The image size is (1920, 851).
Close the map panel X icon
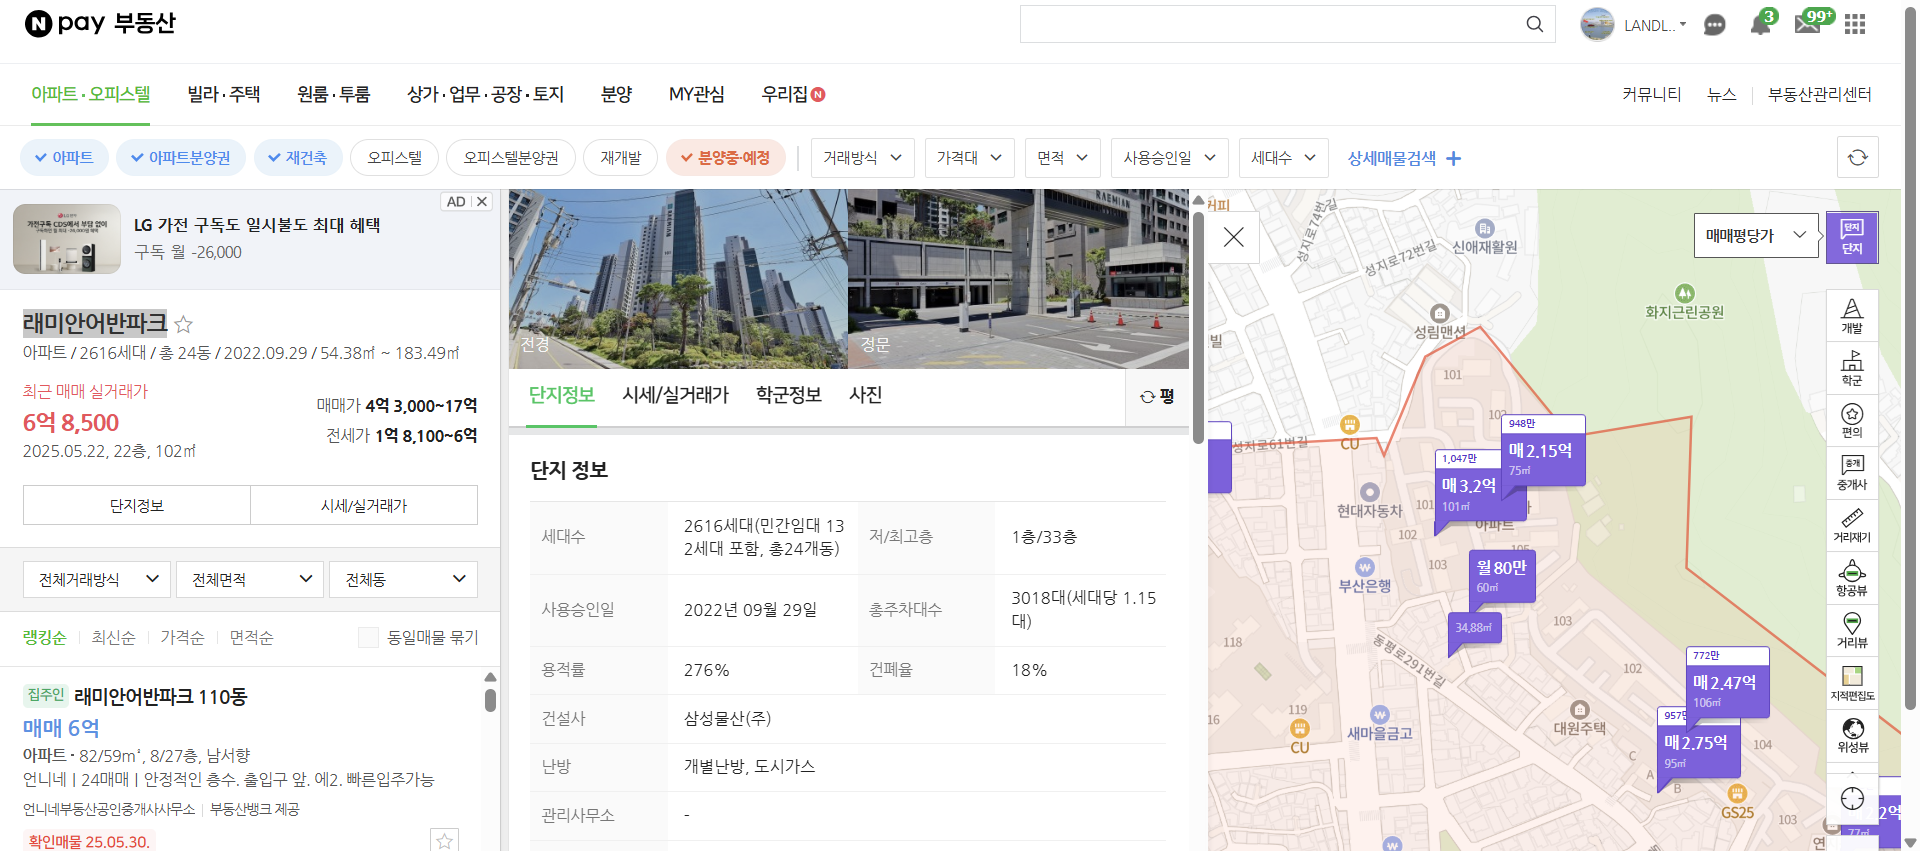[x=1234, y=237]
